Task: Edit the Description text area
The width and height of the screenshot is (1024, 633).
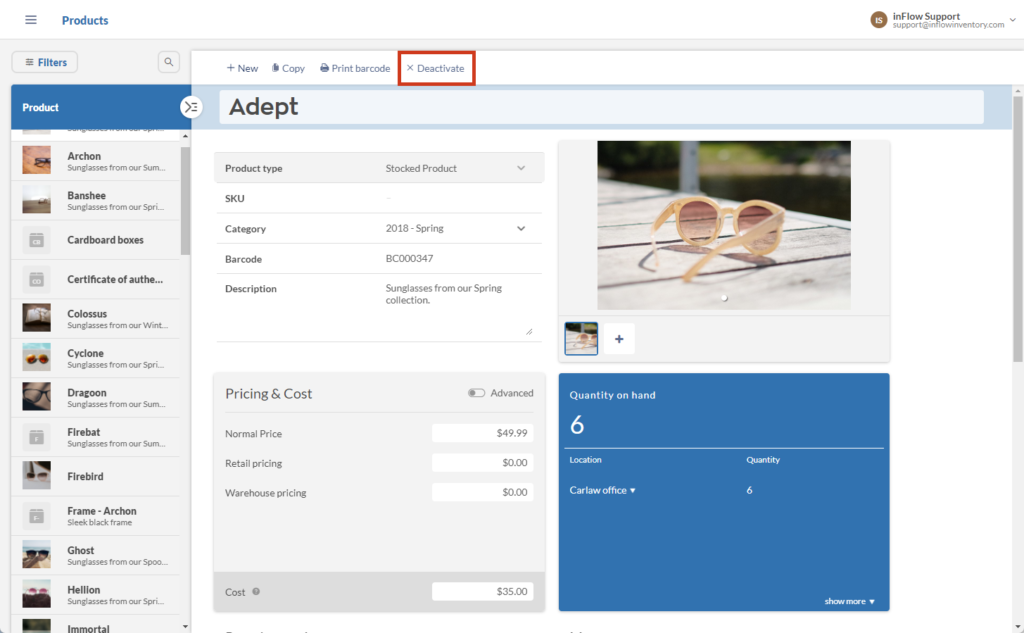Action: 460,308
